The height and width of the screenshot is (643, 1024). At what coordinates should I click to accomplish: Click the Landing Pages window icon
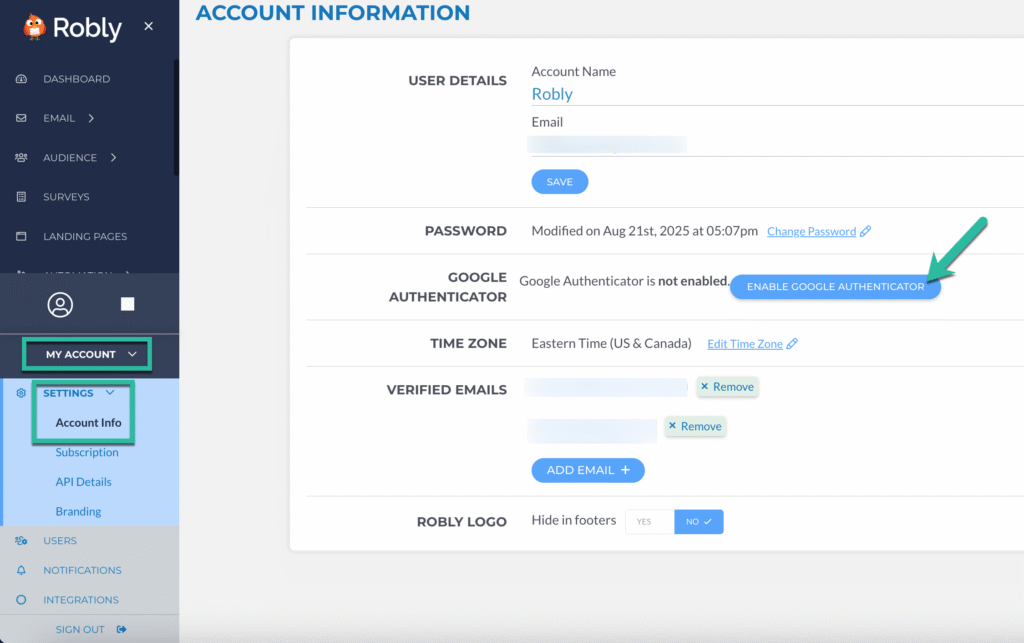(x=21, y=236)
